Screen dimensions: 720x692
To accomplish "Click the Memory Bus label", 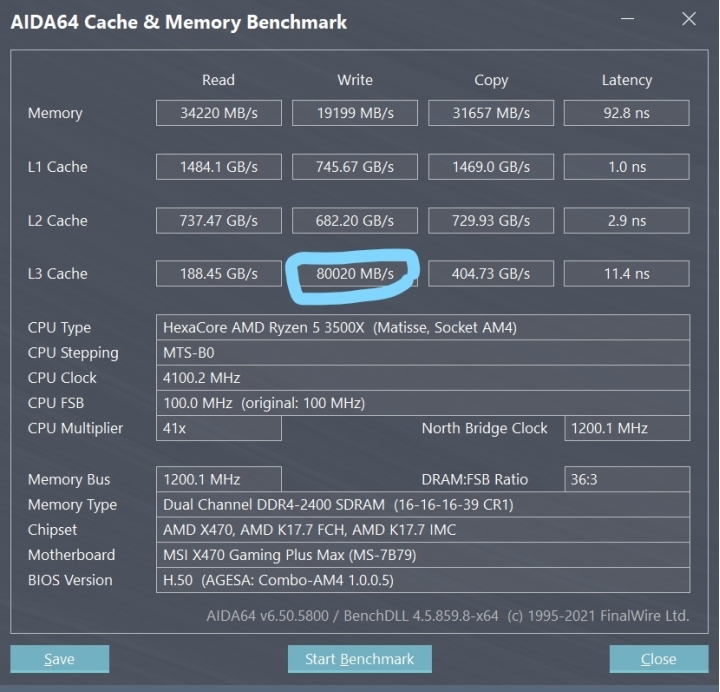I will 69,480.
